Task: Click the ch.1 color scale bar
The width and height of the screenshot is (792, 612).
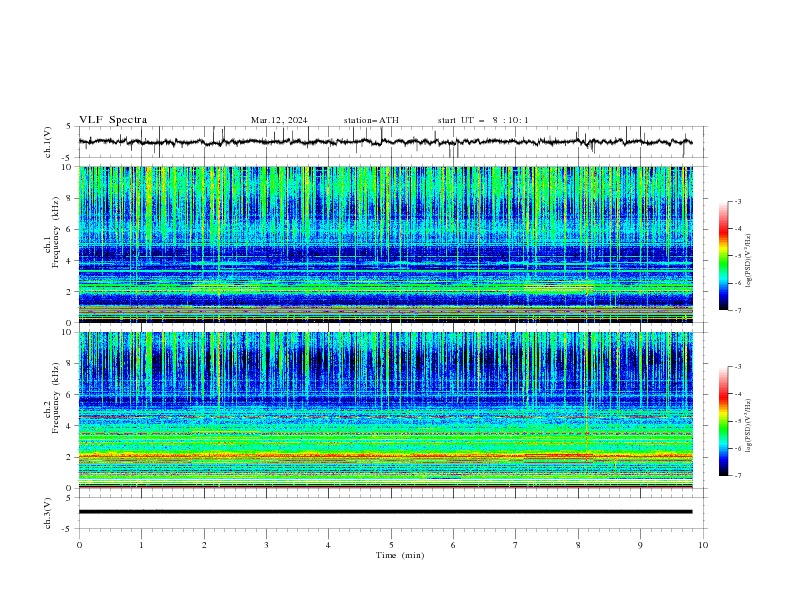Action: pyautogui.click(x=724, y=256)
